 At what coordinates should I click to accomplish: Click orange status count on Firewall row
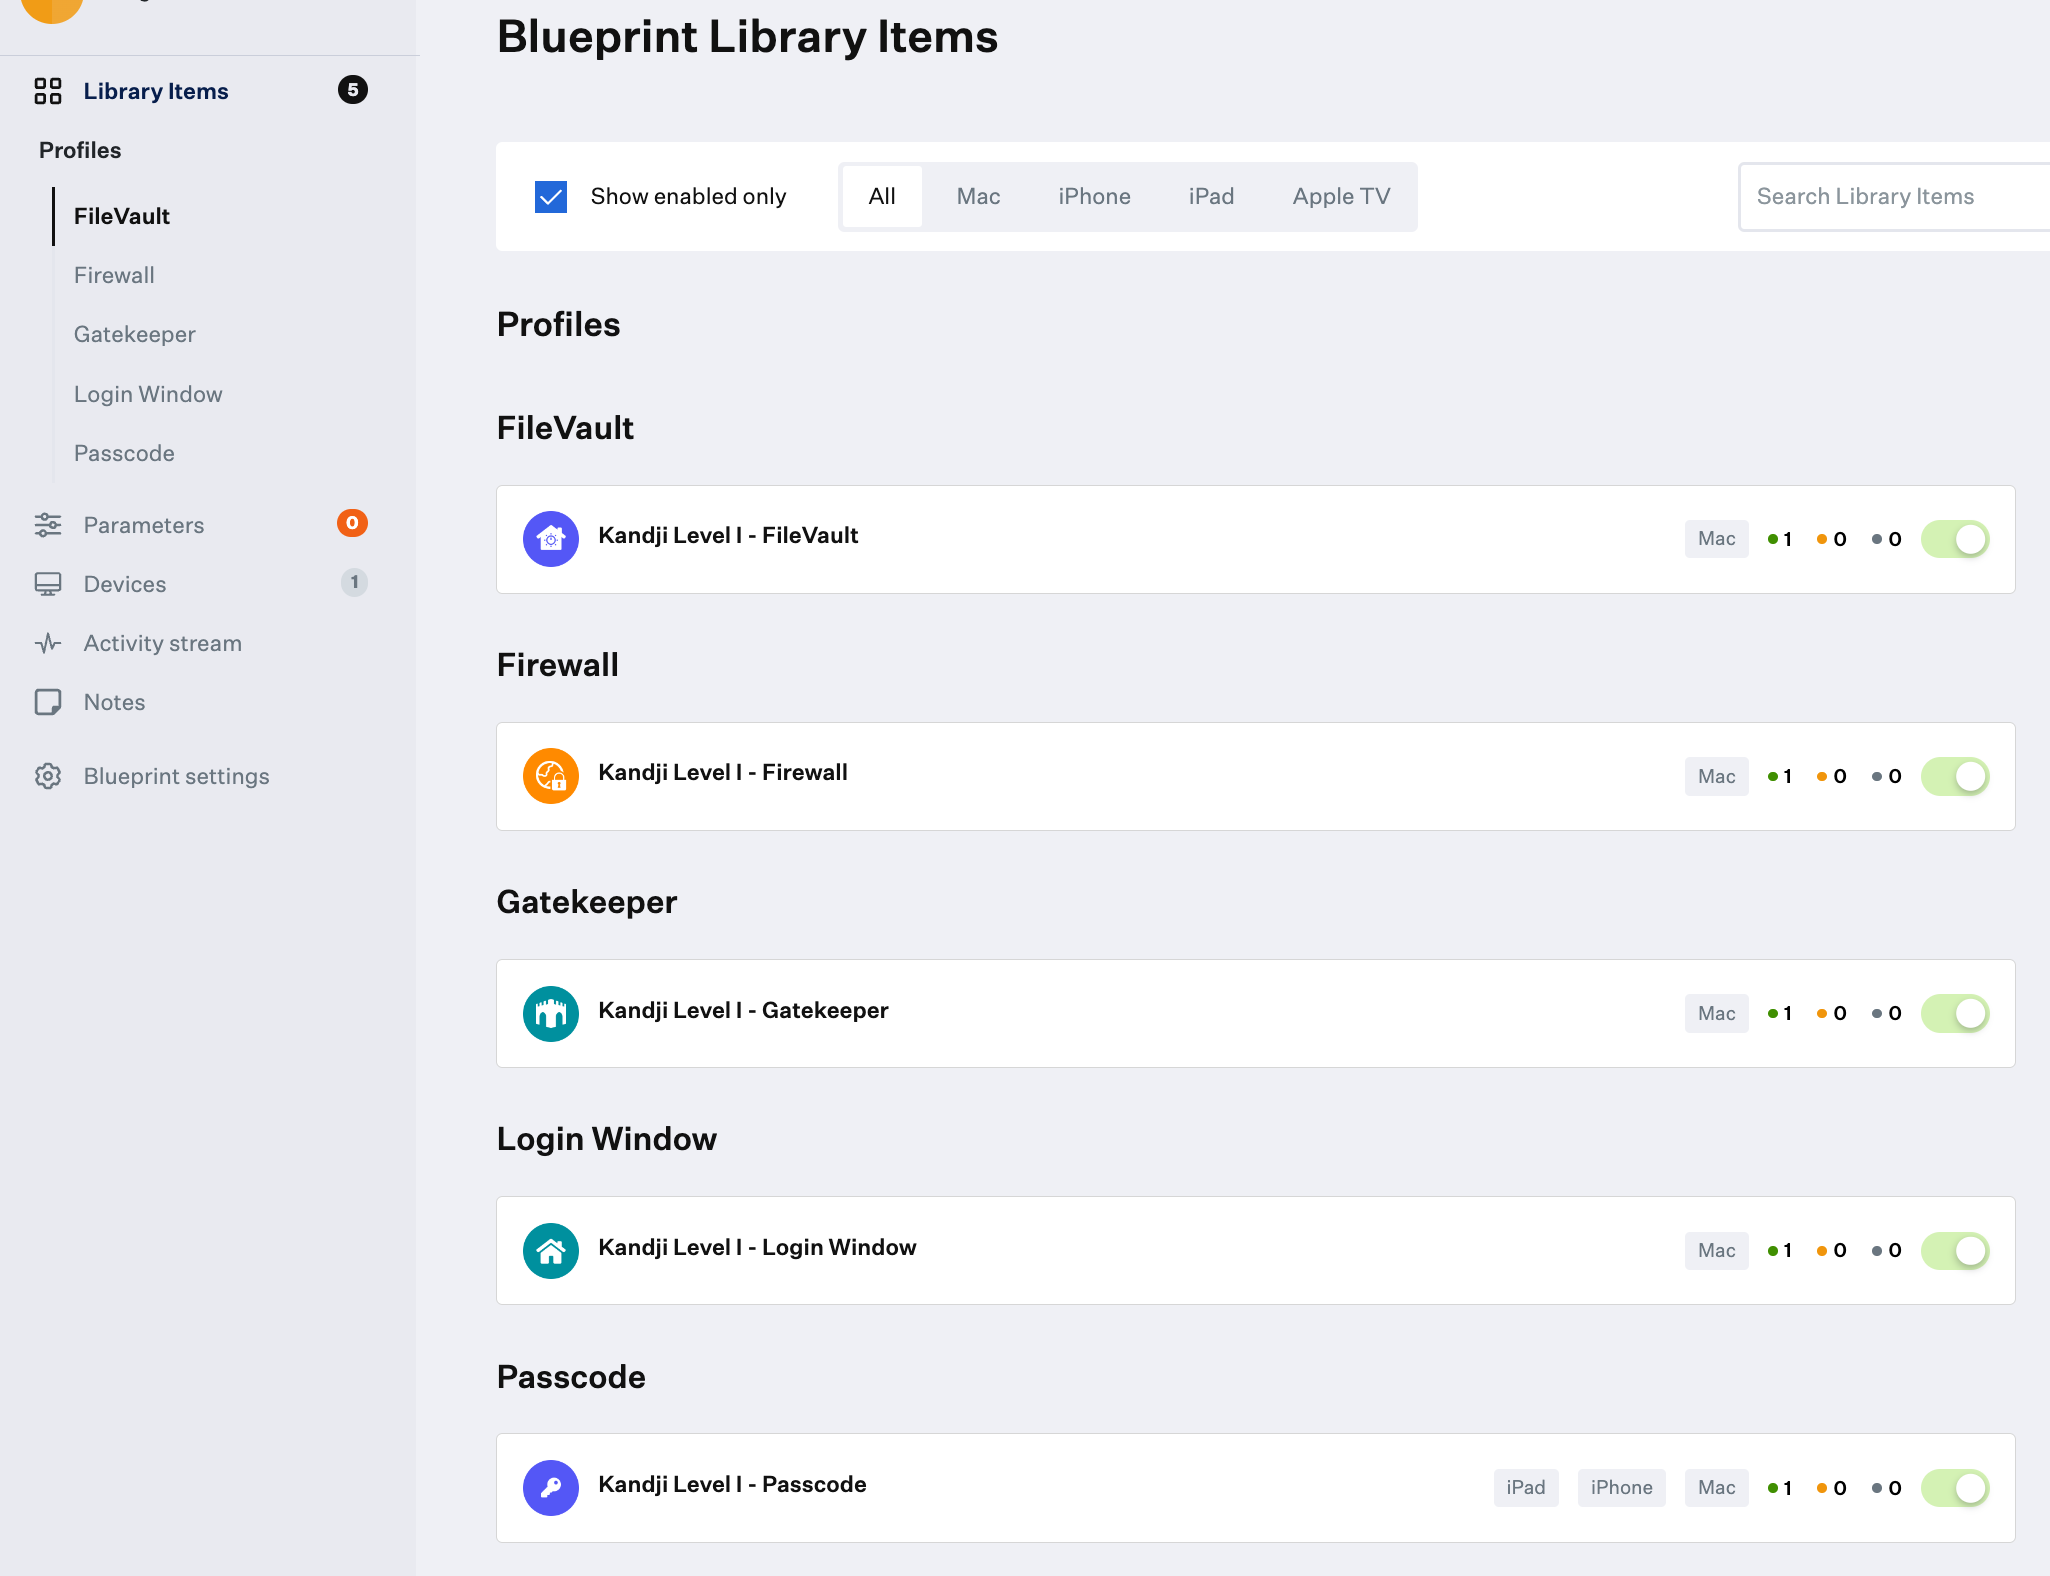[x=1832, y=777]
